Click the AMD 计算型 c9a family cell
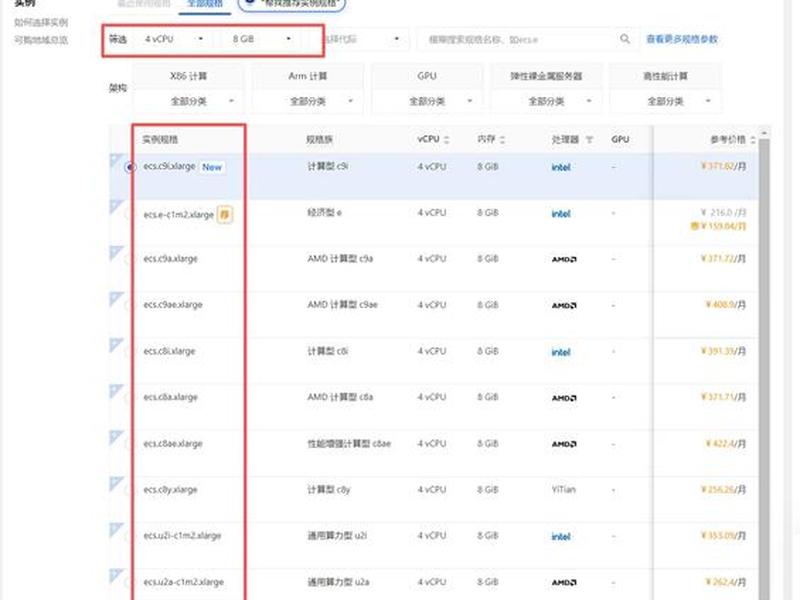The width and height of the screenshot is (800, 600). pyautogui.click(x=340, y=259)
